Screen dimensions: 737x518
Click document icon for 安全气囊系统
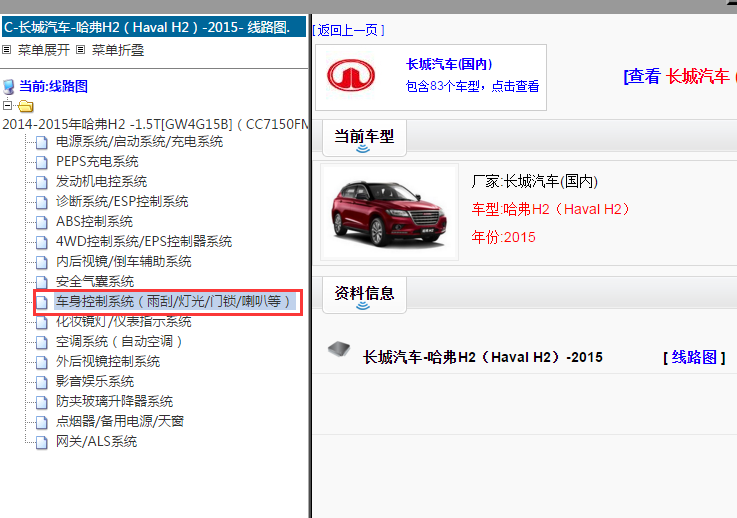pyautogui.click(x=42, y=282)
